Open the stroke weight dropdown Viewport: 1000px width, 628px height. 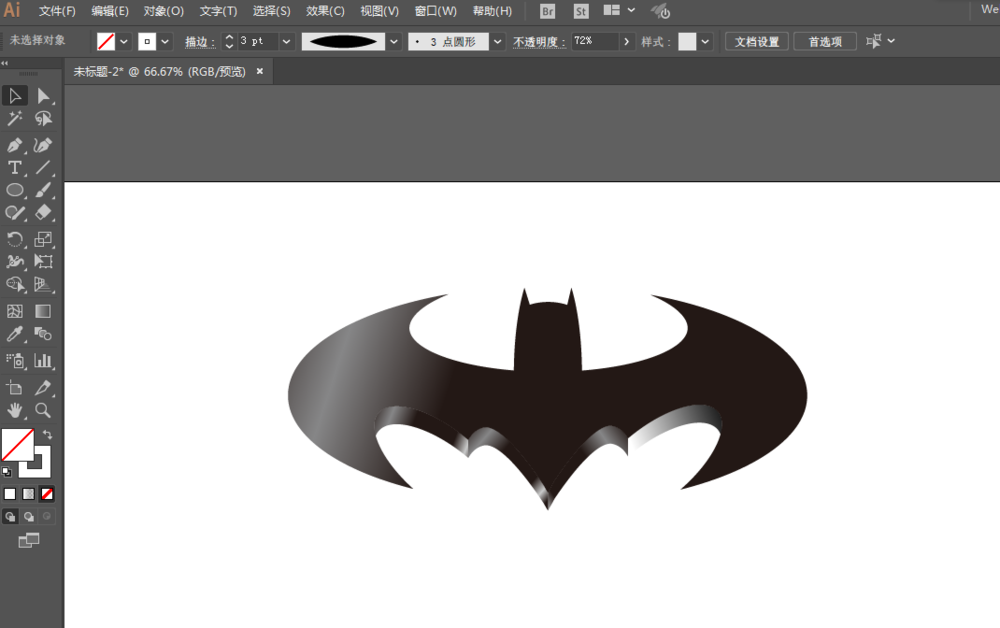(x=286, y=41)
